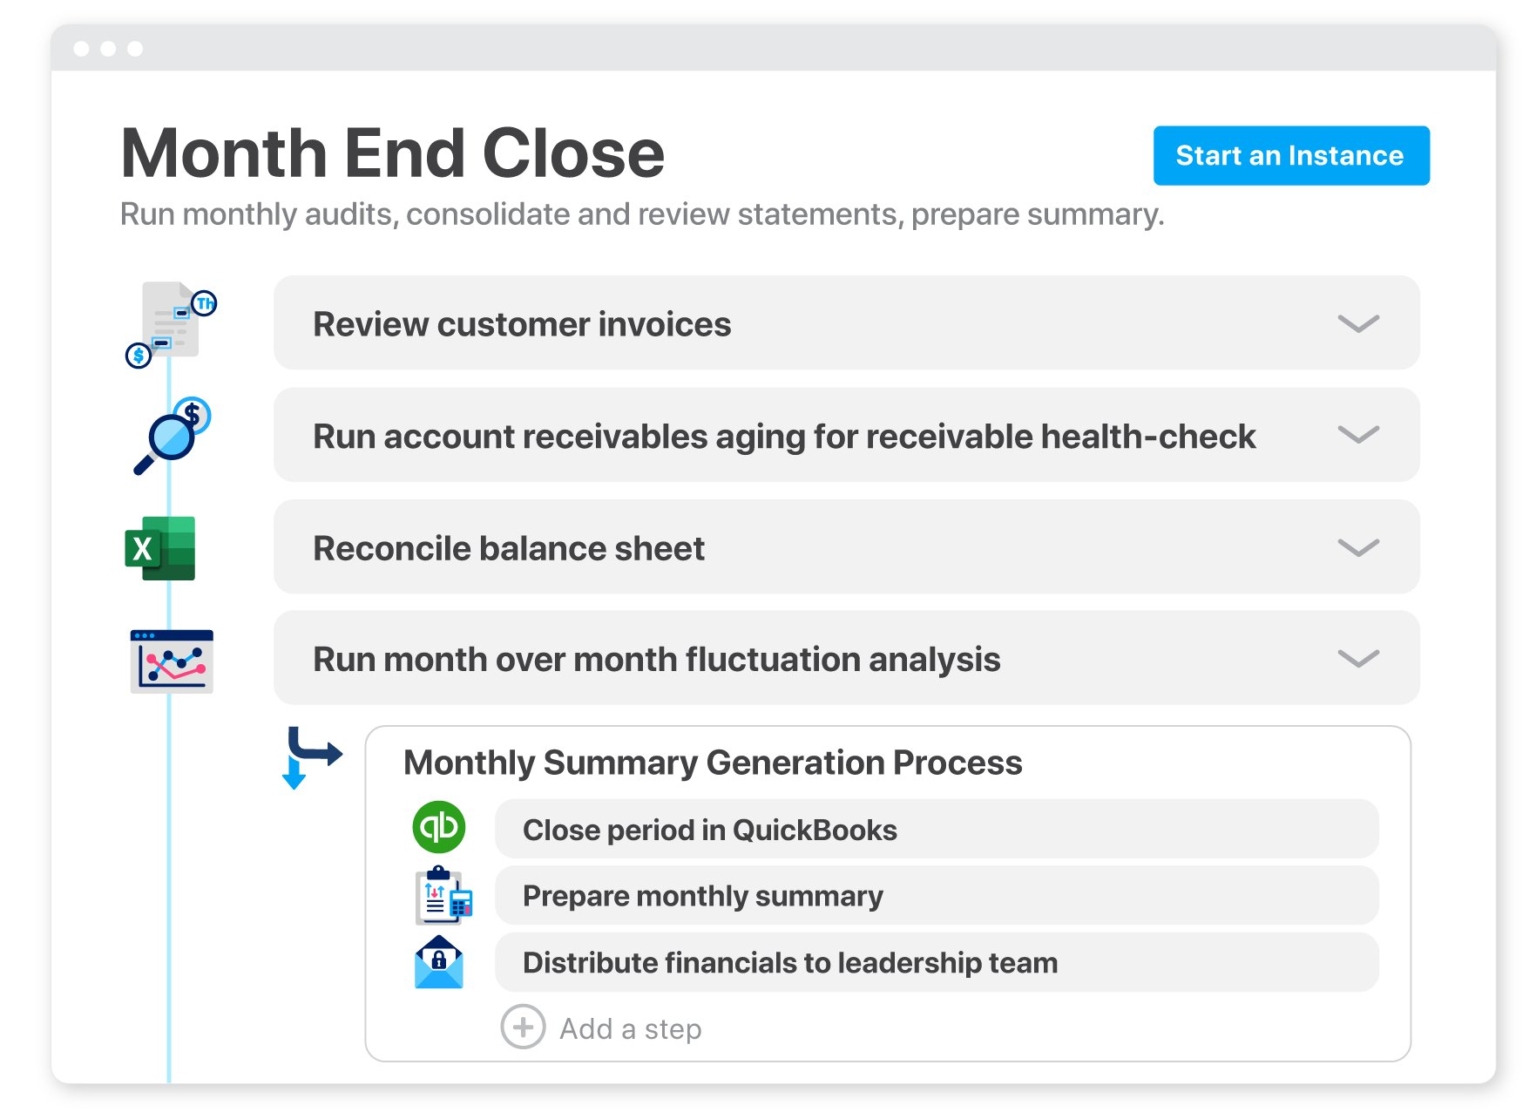Viewport: 1536px width, 1119px height.
Task: Click the window control dots at top left
Action: [x=108, y=48]
